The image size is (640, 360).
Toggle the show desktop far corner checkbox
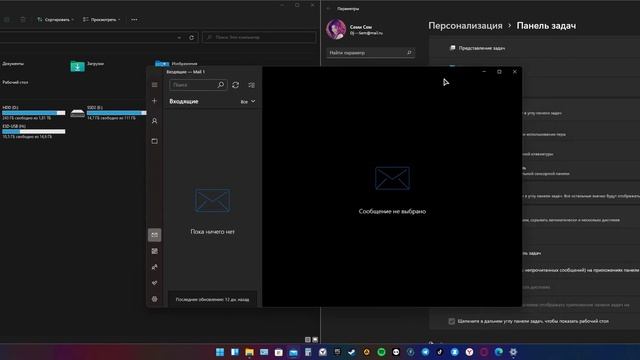point(451,321)
